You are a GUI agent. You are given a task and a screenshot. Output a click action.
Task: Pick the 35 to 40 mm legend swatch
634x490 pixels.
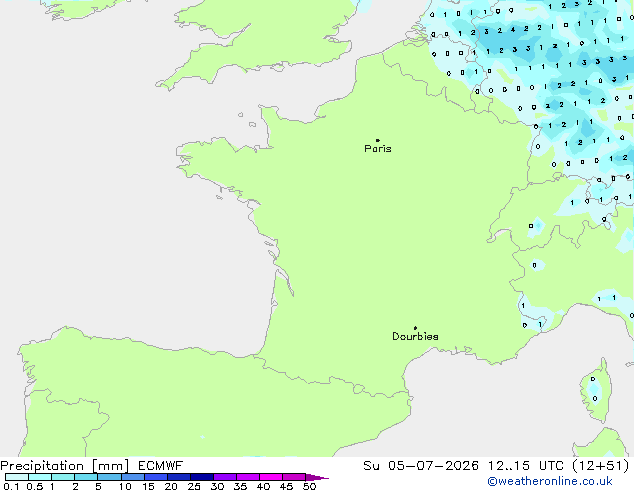[247, 477]
